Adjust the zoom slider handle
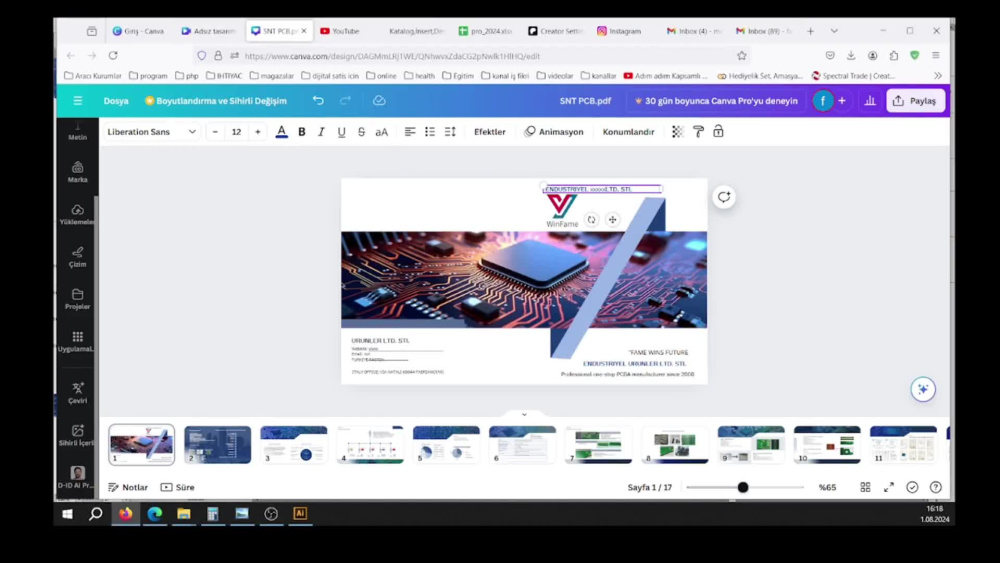This screenshot has height=563, width=1000. point(743,487)
